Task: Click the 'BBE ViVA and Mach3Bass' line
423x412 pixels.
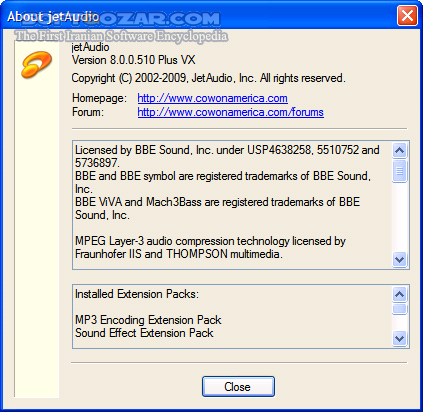Action: (217, 202)
